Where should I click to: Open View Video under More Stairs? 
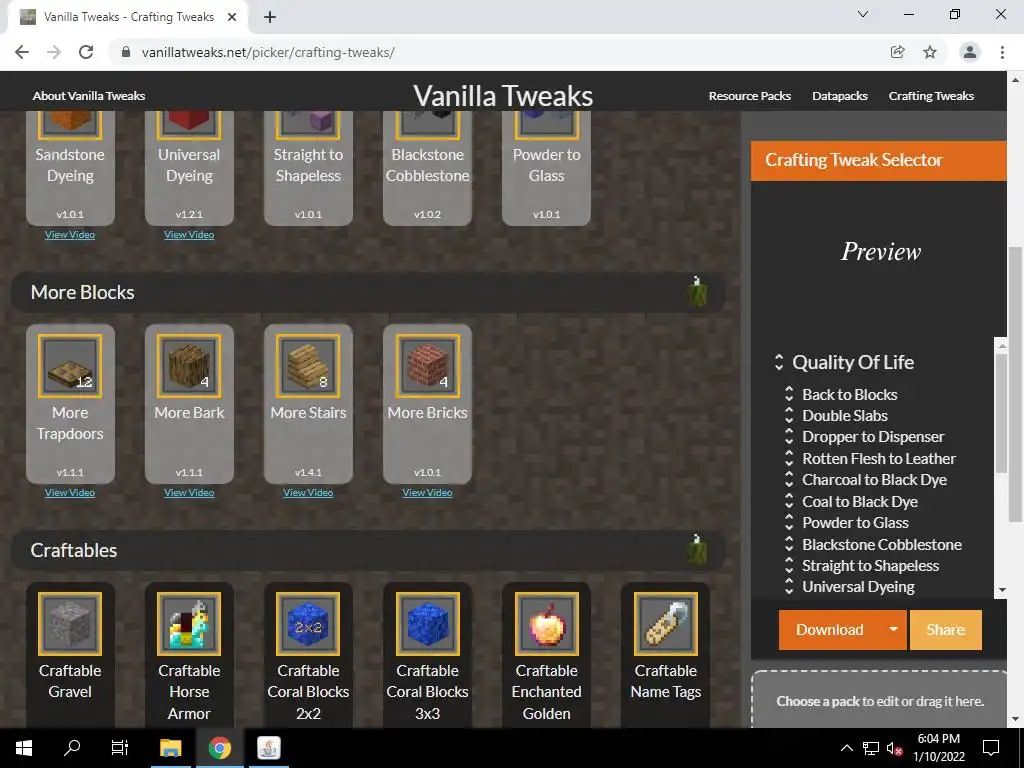tap(308, 492)
